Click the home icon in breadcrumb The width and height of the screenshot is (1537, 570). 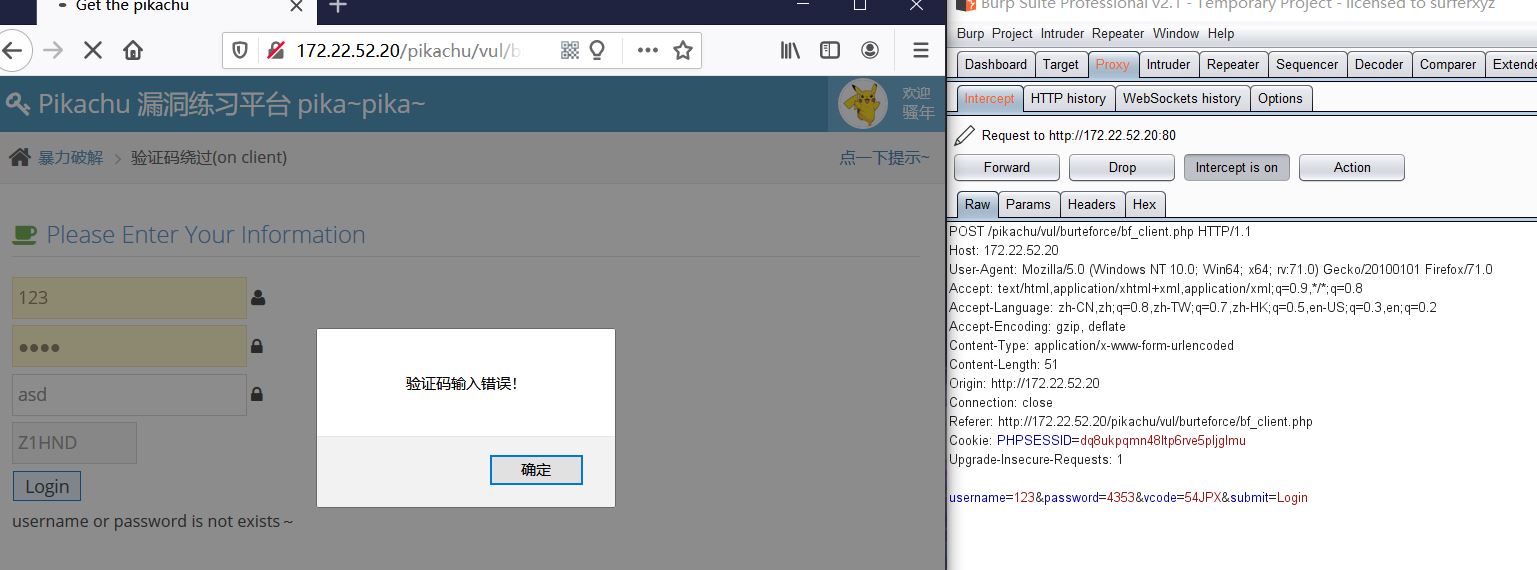19,157
